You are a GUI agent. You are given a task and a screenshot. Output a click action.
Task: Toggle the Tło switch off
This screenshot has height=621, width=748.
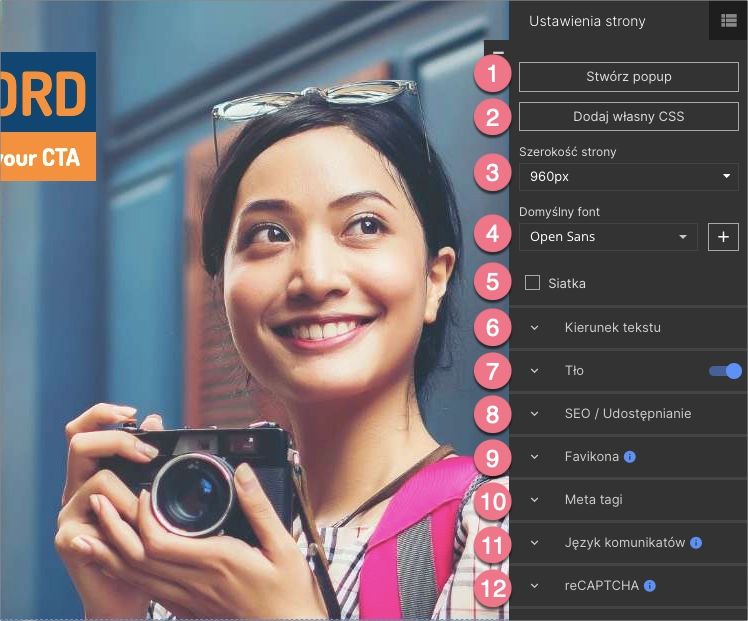click(x=725, y=371)
